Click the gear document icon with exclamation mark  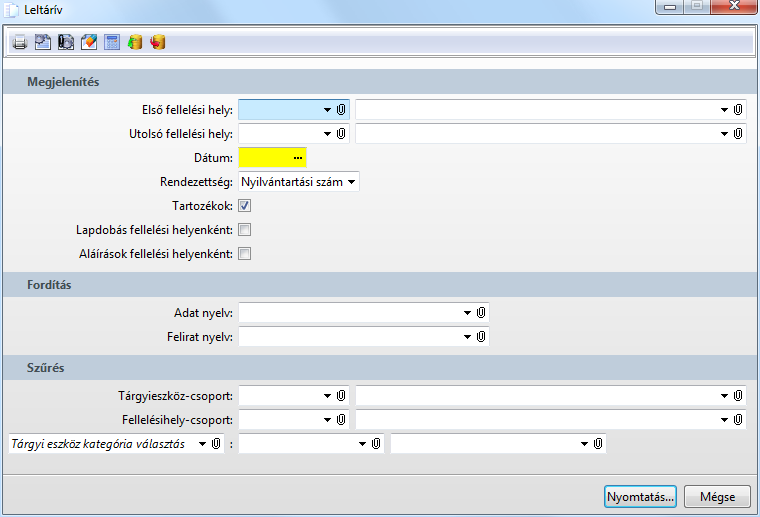[x=66, y=43]
